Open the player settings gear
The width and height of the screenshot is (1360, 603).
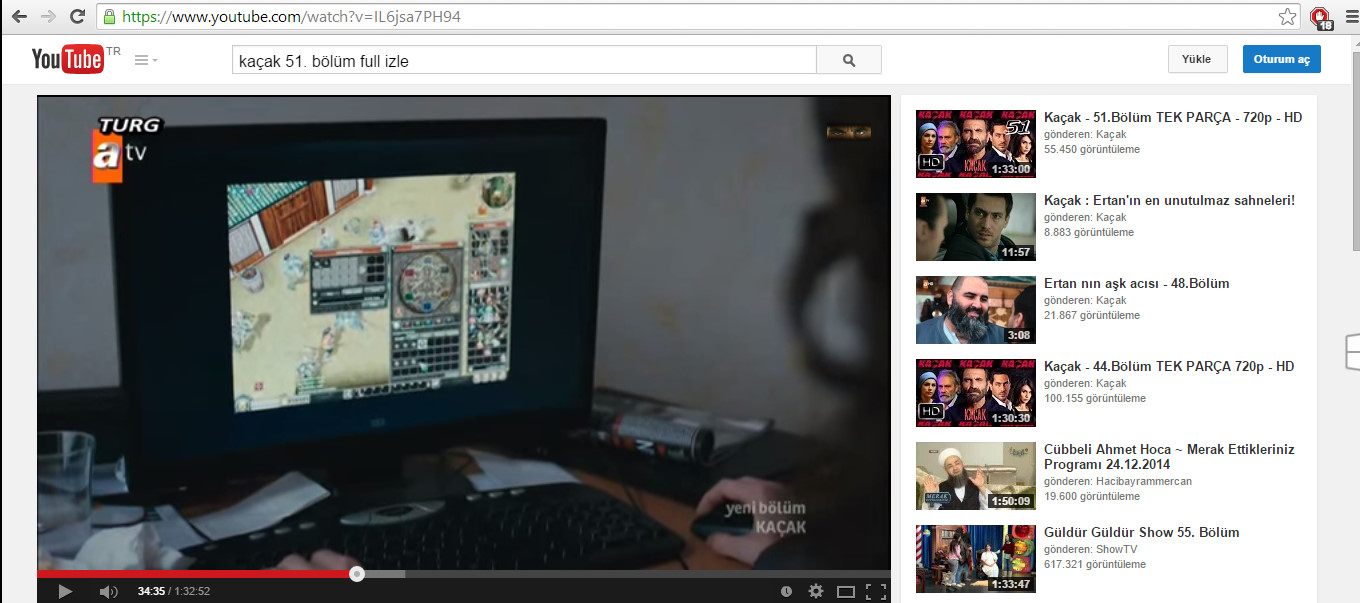[816, 591]
